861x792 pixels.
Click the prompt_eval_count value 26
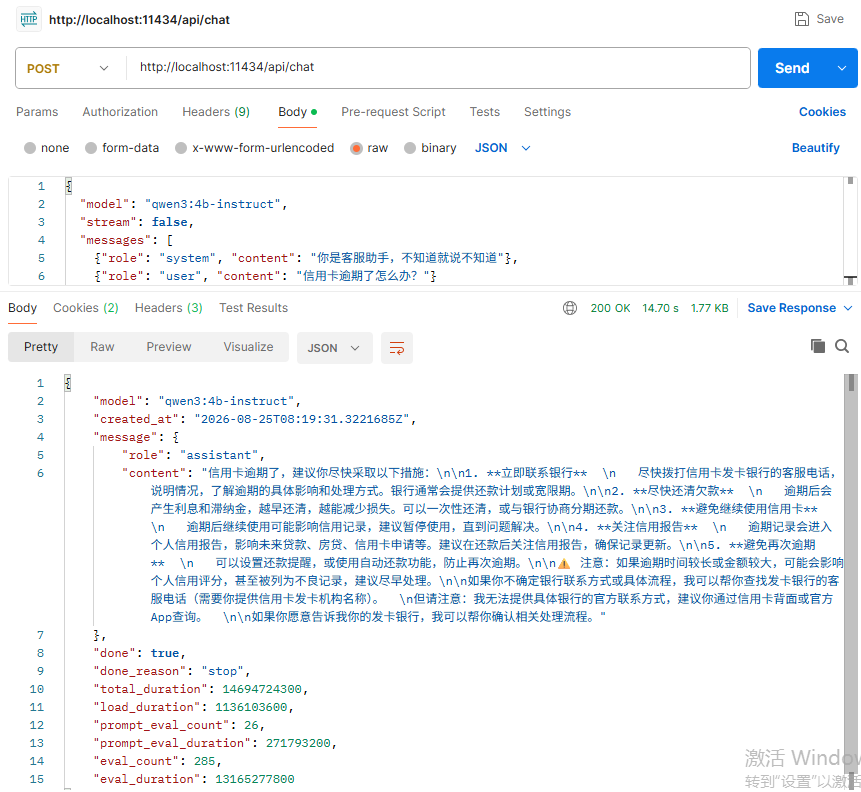pyautogui.click(x=251, y=726)
